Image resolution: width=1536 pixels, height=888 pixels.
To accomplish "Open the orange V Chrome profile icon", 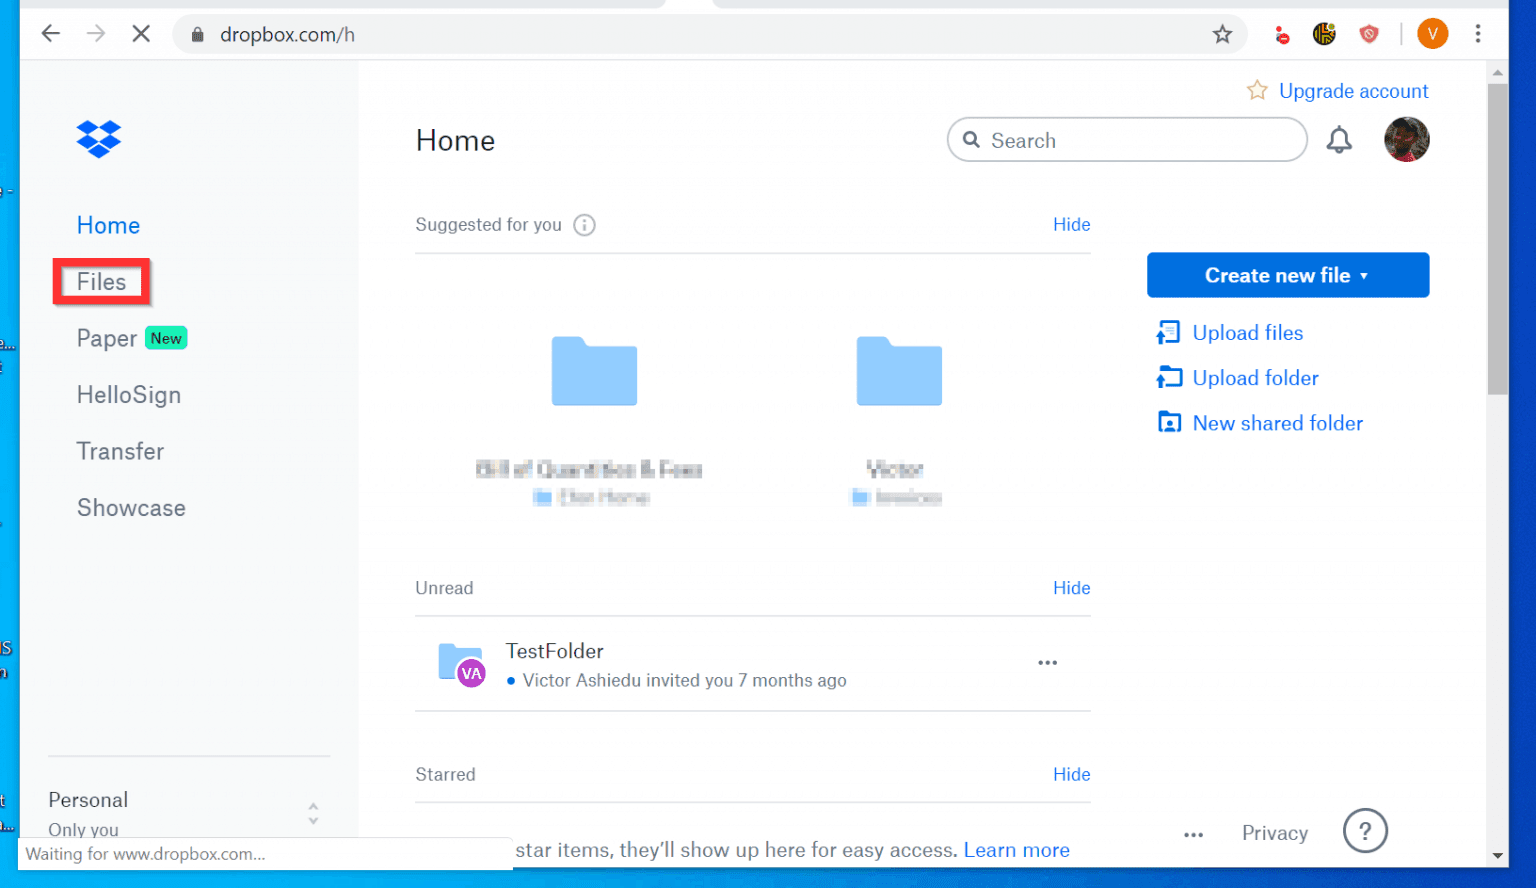I will 1432,34.
